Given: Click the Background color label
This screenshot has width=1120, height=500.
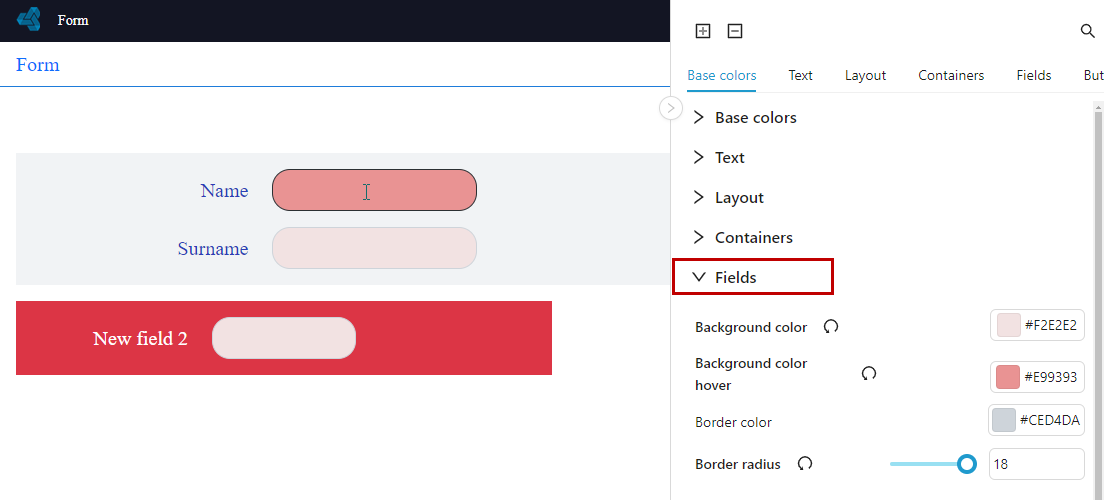Looking at the screenshot, I should pos(751,327).
